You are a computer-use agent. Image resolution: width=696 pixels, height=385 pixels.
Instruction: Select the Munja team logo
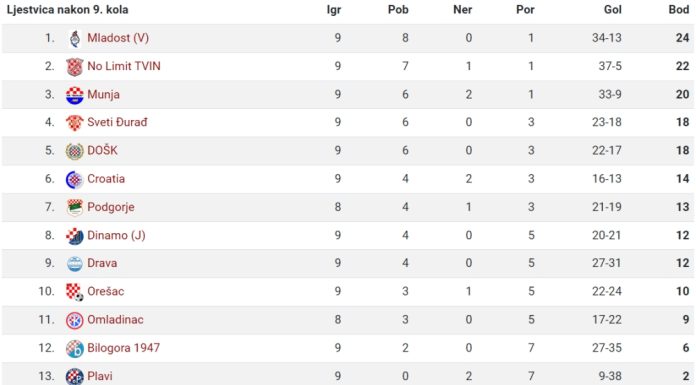pyautogui.click(x=75, y=95)
